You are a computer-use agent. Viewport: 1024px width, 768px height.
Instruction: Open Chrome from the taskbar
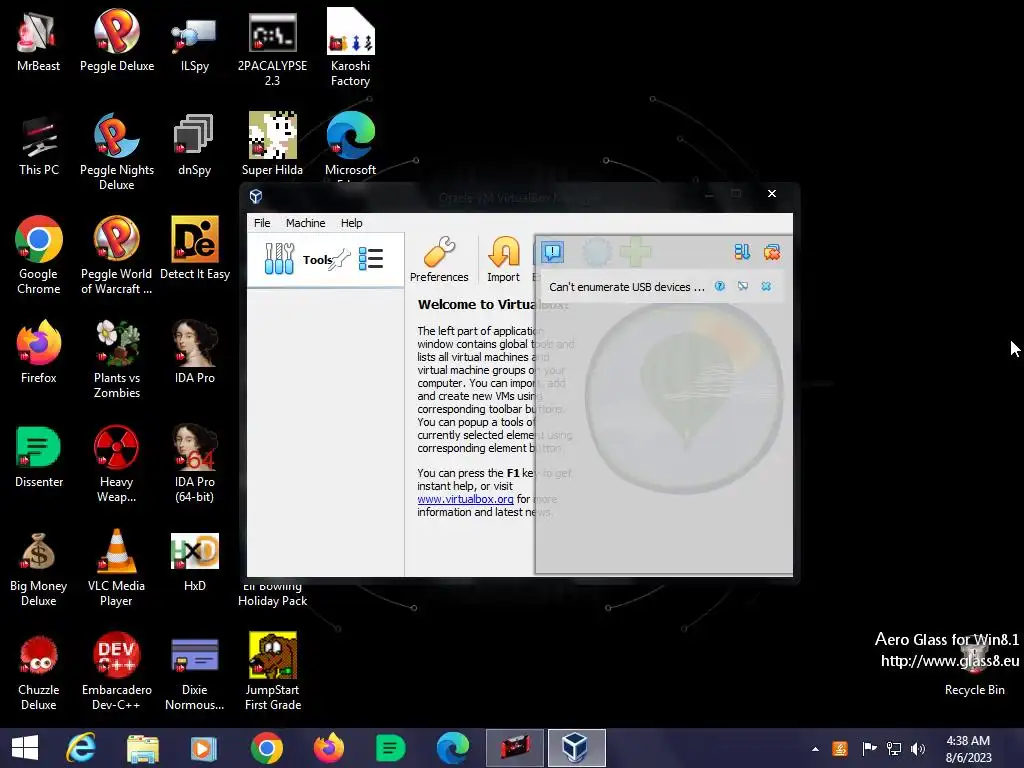[x=266, y=748]
